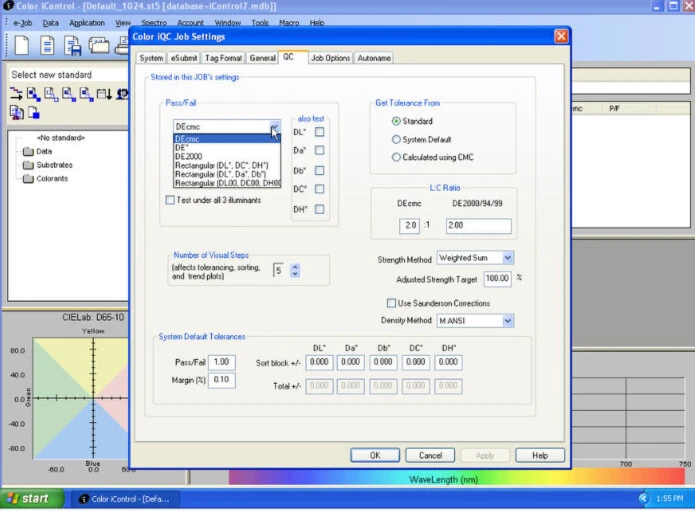This screenshot has height=511, width=695.
Task: Click the Cancel button
Action: pos(431,455)
